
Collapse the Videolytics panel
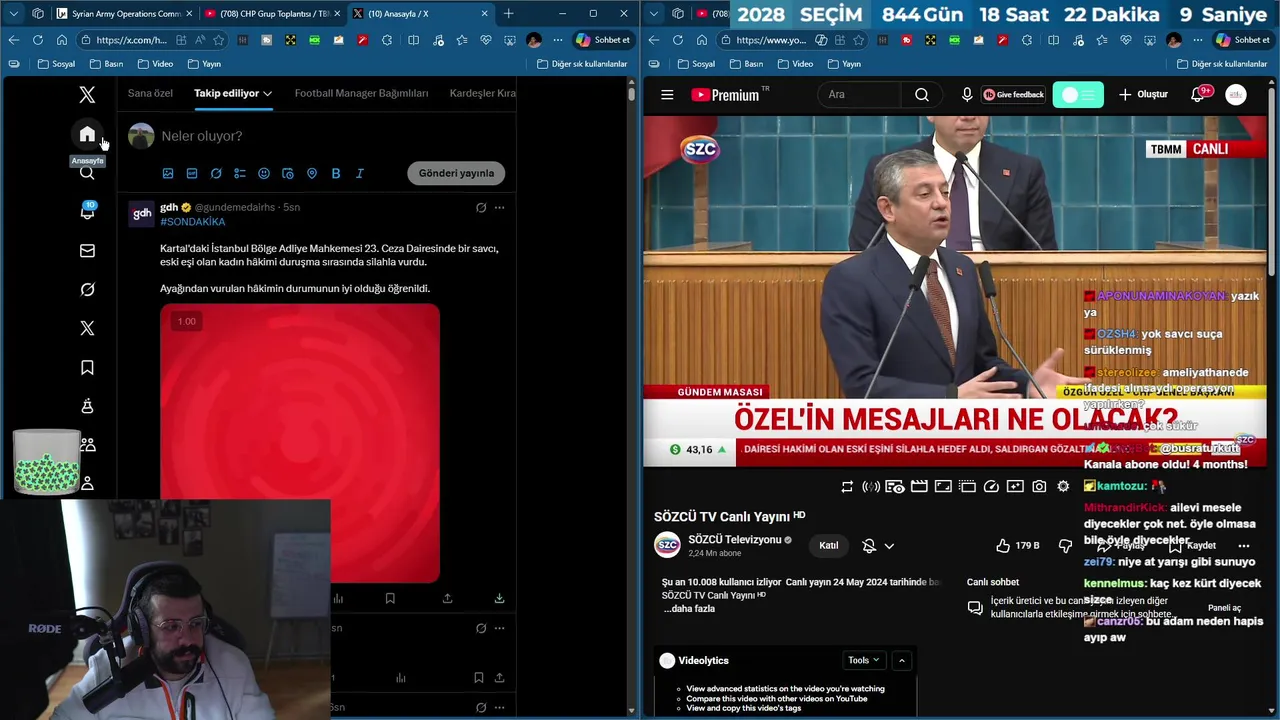(x=902, y=660)
